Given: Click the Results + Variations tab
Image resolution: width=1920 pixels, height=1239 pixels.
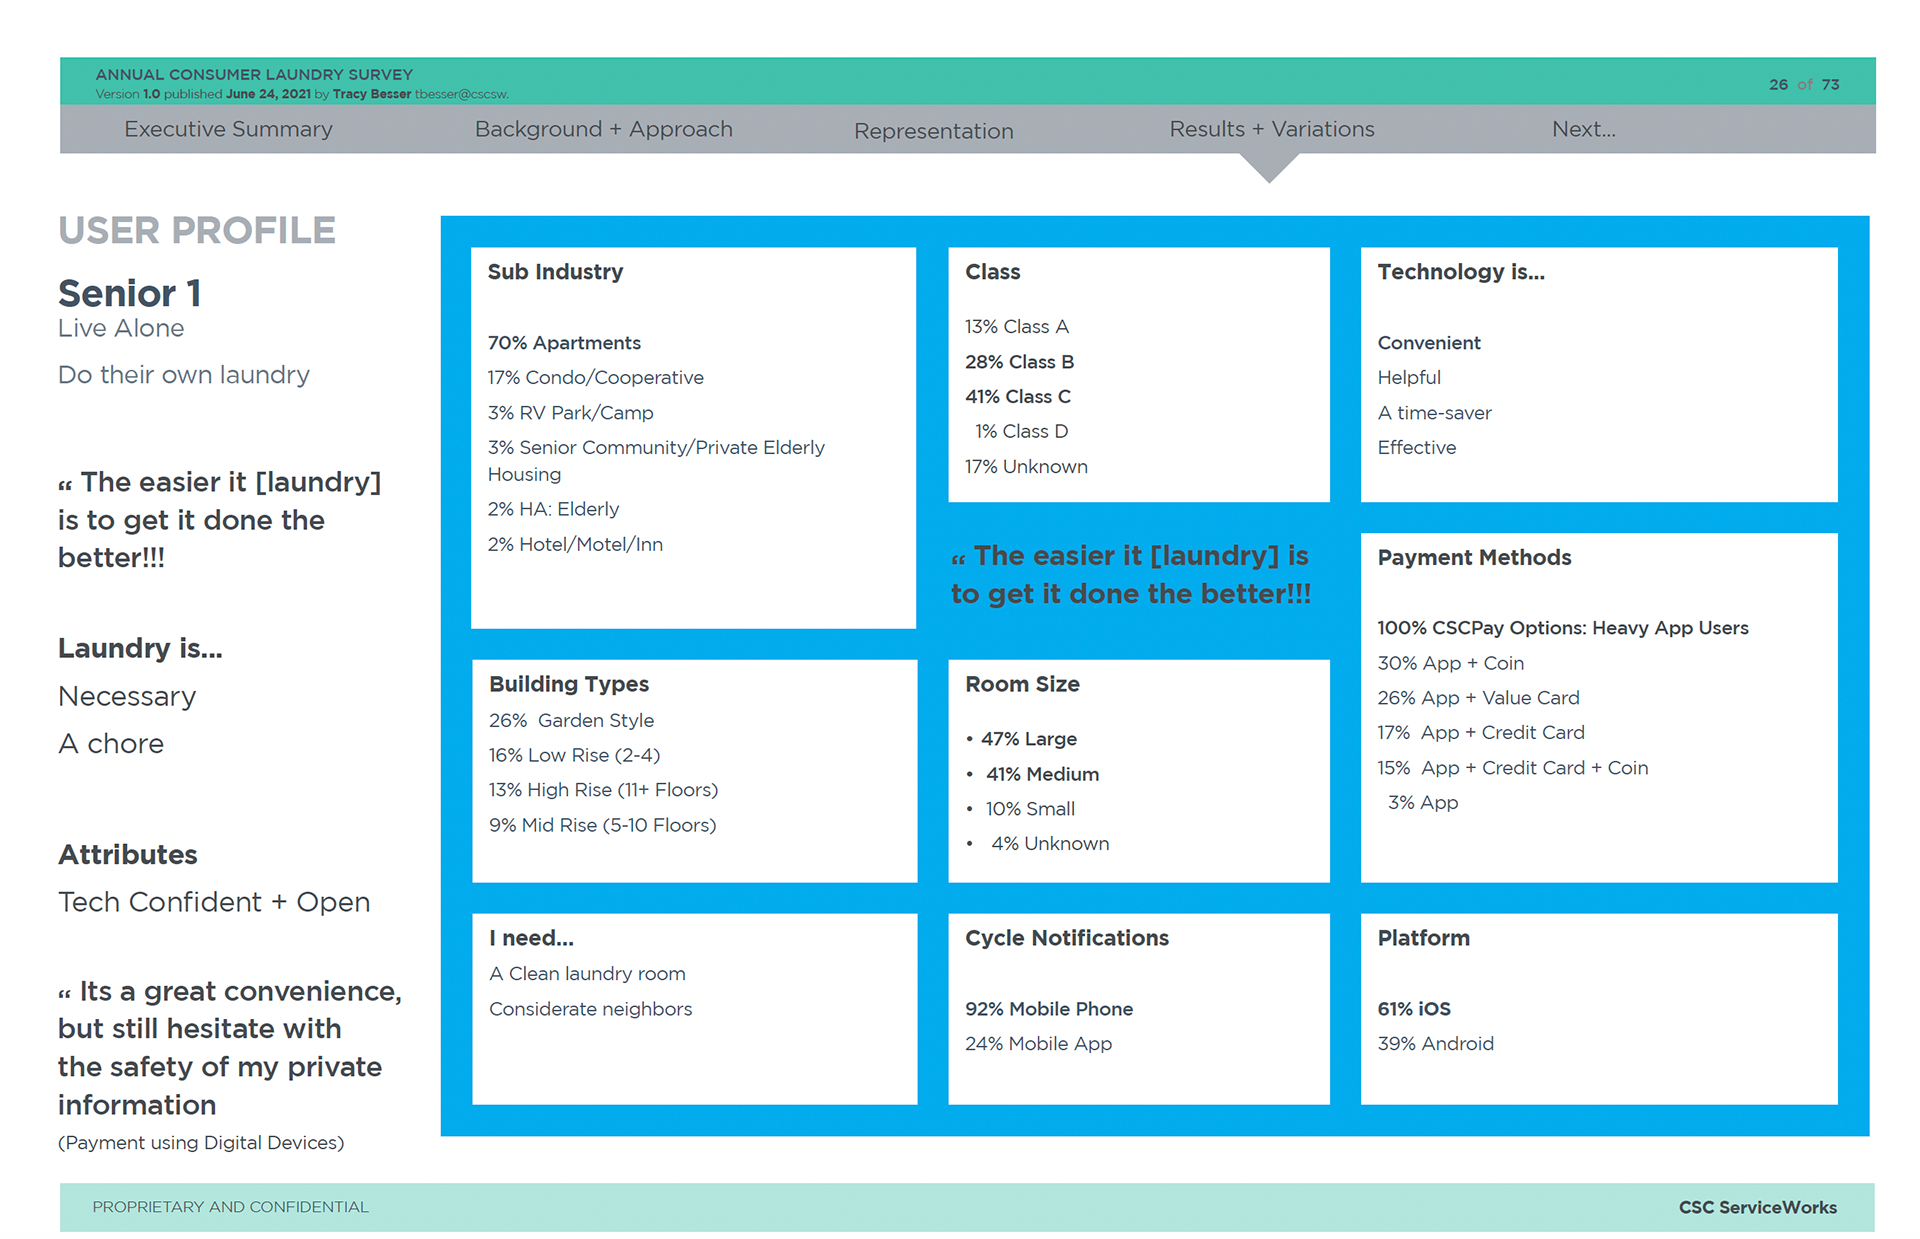Looking at the screenshot, I should 1271,129.
